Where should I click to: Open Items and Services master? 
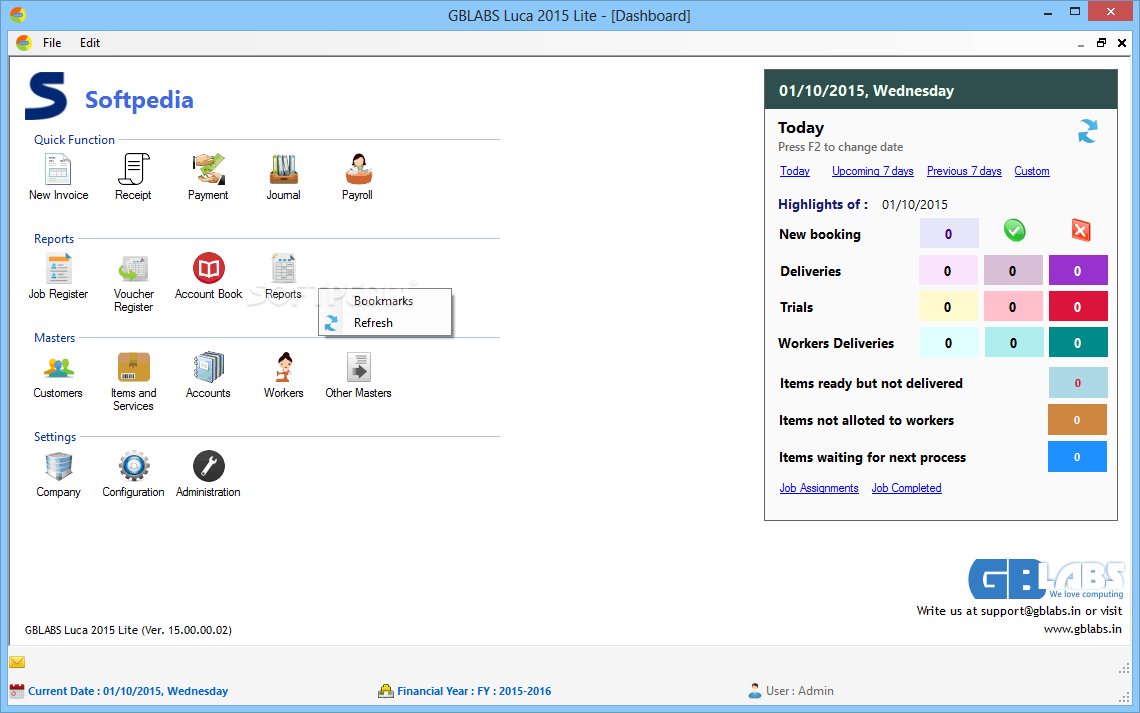coord(134,382)
